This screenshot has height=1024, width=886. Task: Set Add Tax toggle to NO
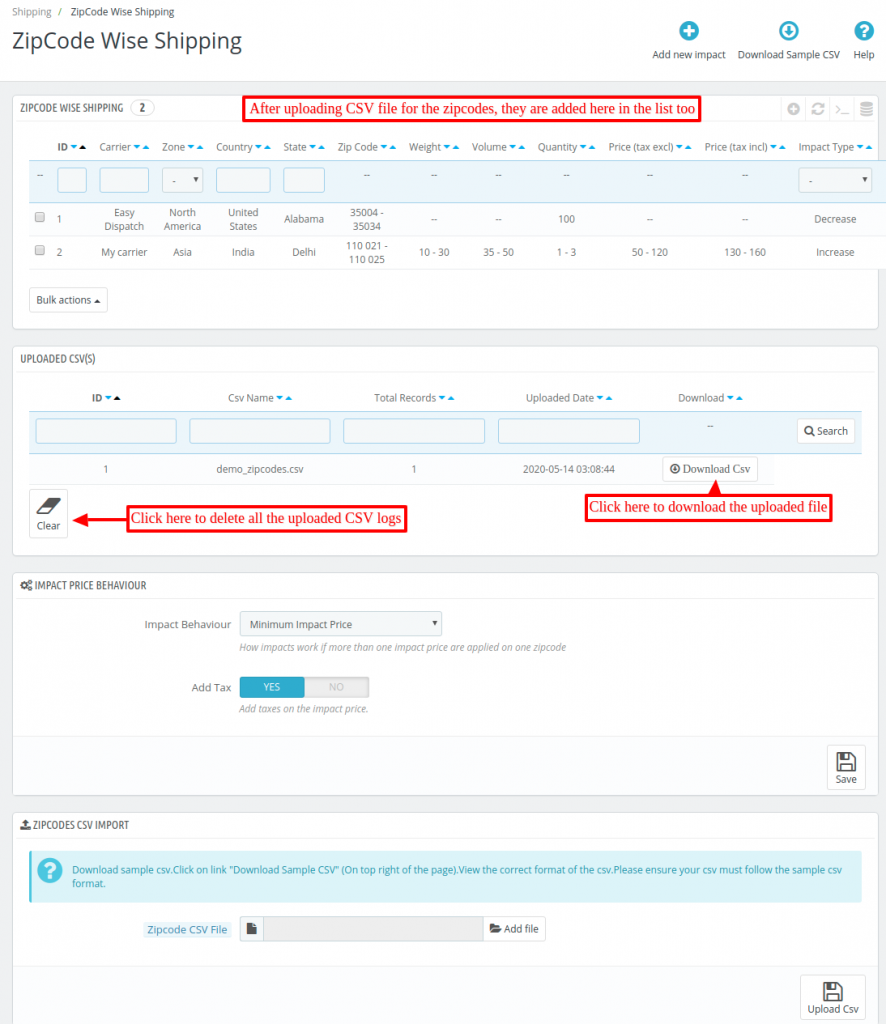point(337,687)
